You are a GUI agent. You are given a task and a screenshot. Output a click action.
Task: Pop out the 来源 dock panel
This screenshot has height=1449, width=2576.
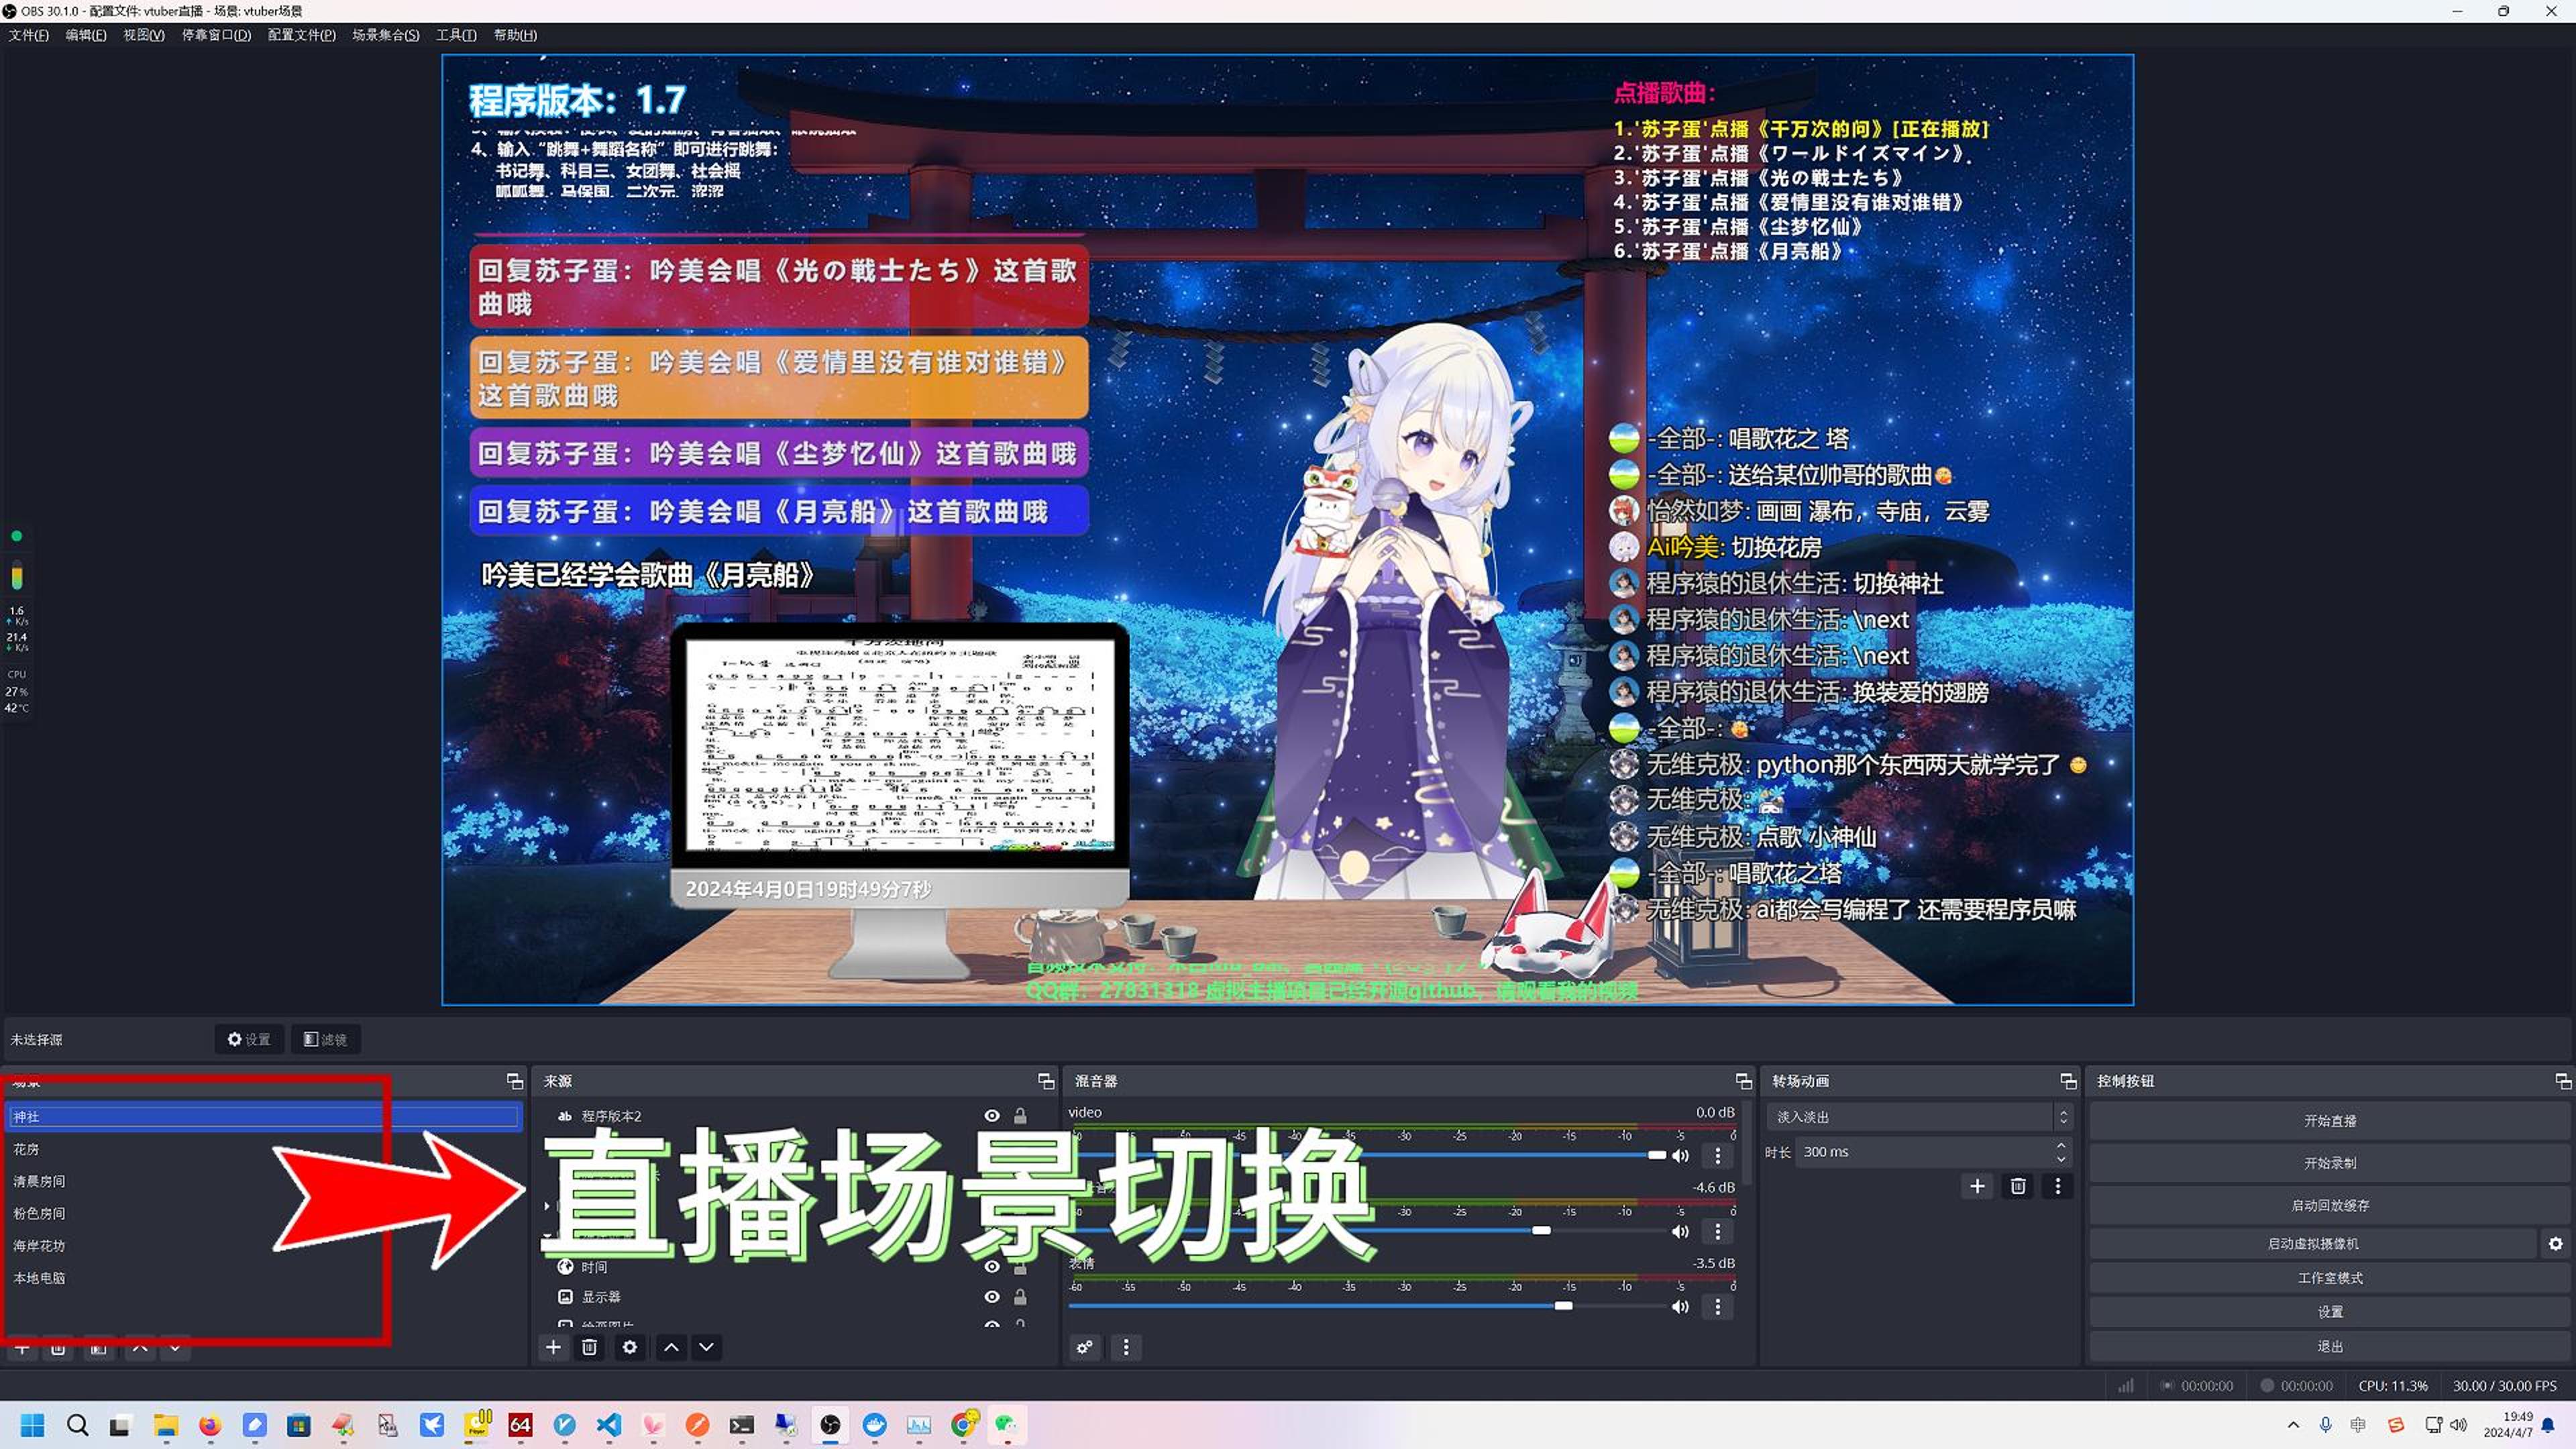(1046, 1081)
